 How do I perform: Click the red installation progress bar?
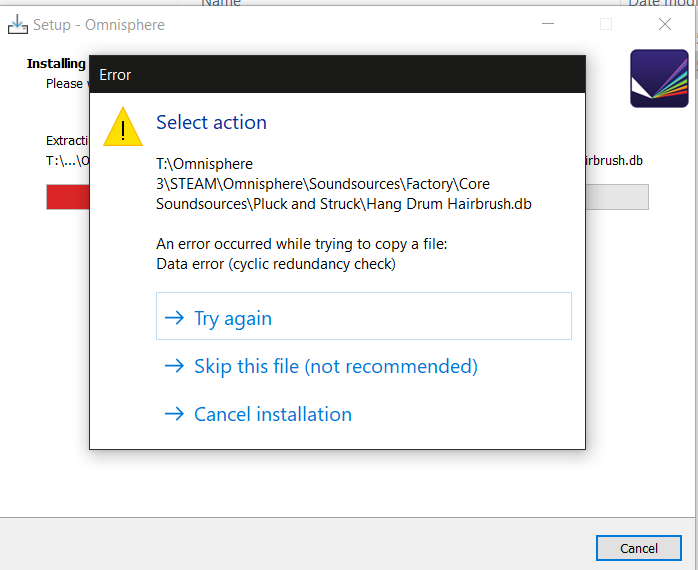click(68, 197)
